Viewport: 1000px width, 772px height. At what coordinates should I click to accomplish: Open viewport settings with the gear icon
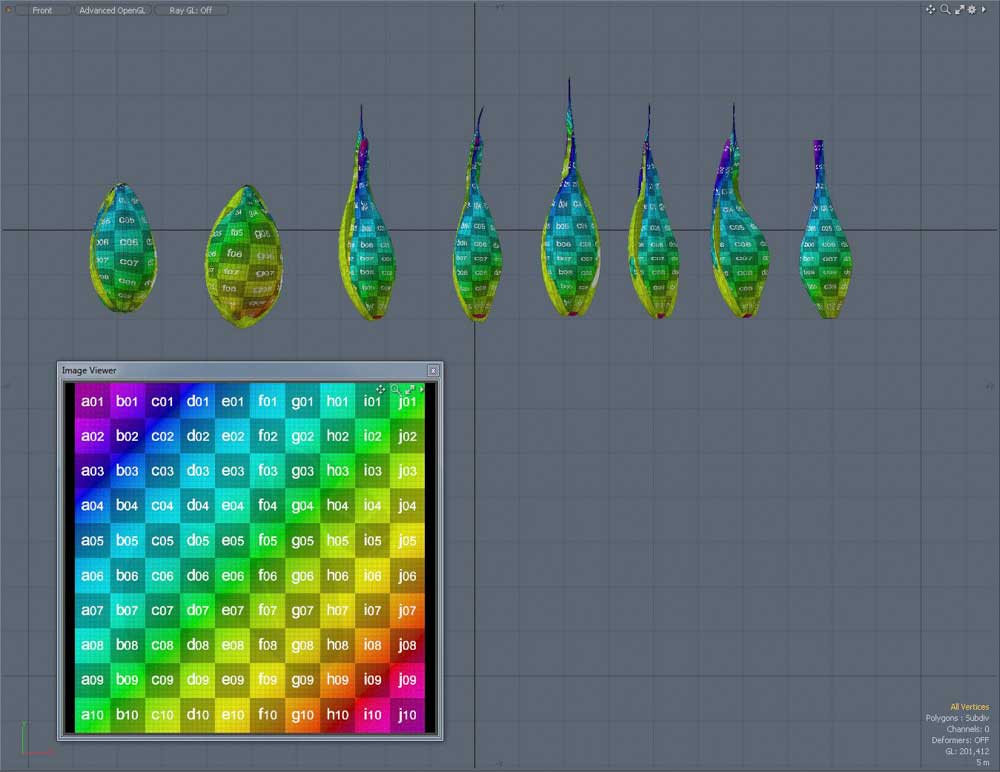(x=972, y=9)
